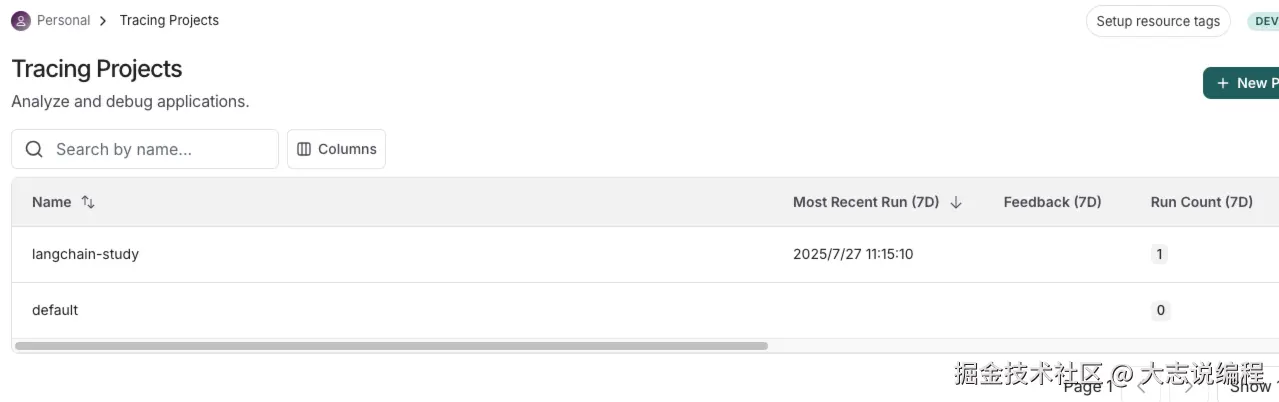1279x402 pixels.
Task: Open the langchain-study project
Action: pos(86,254)
